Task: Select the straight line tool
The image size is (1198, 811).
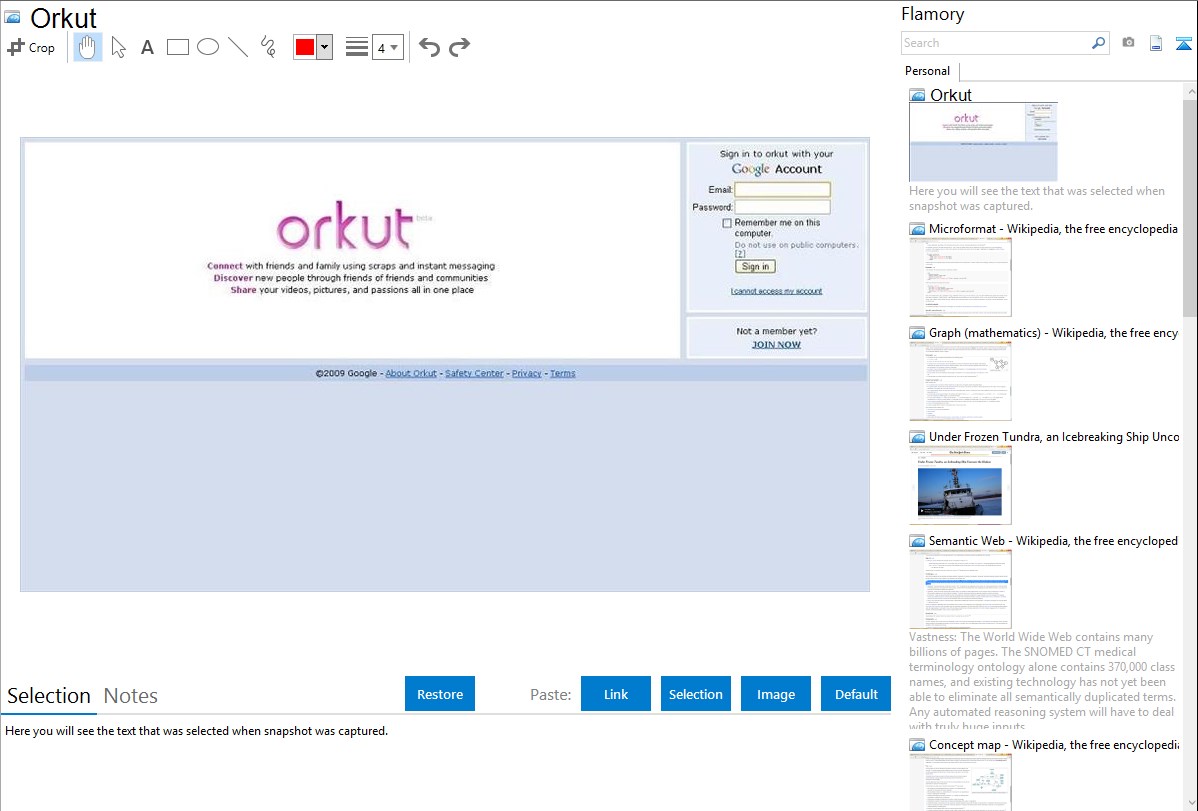Action: click(x=238, y=47)
